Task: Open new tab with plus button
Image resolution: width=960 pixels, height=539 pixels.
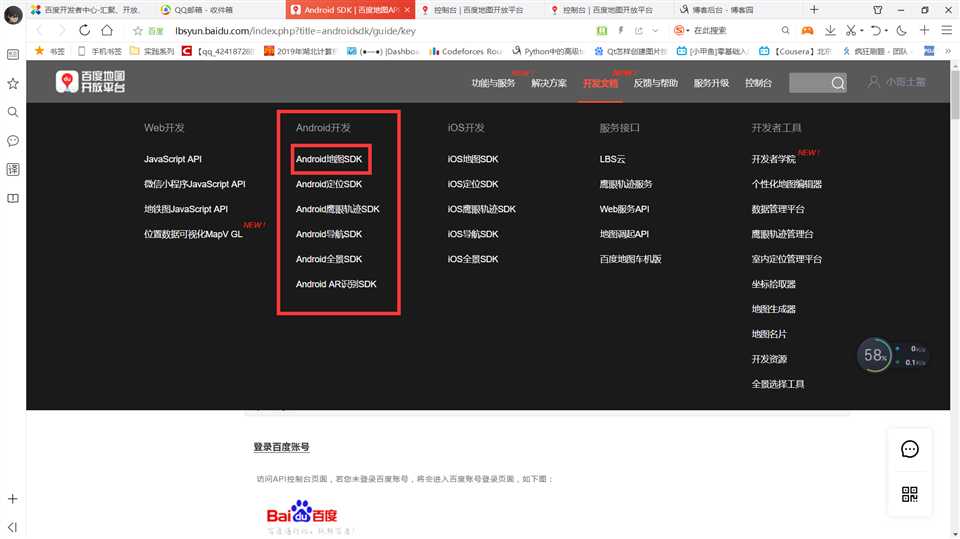Action: coord(814,9)
